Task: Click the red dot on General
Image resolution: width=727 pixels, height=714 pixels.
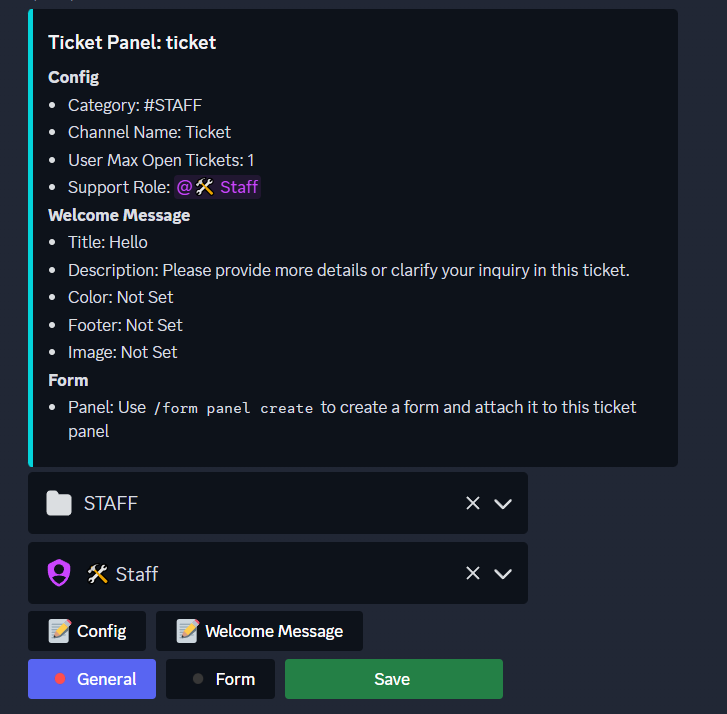Action: pos(60,679)
